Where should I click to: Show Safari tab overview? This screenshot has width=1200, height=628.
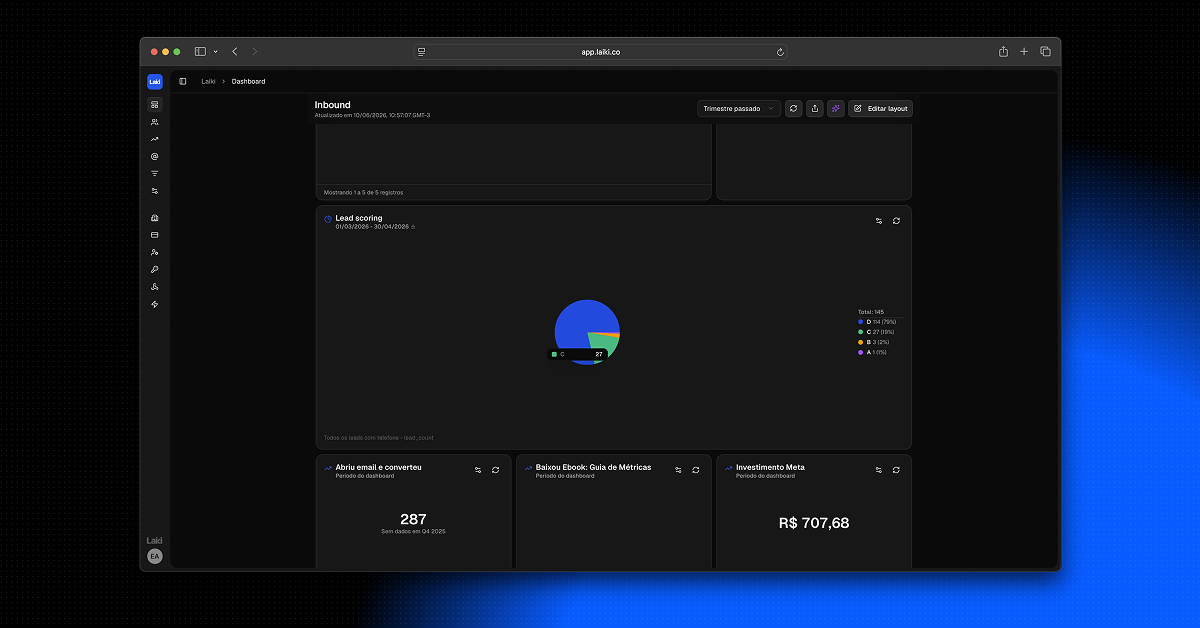click(x=1045, y=51)
